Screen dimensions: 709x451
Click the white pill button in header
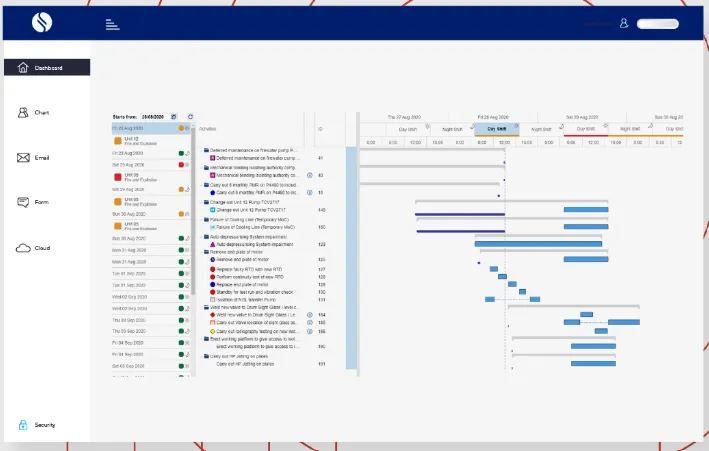pyautogui.click(x=657, y=24)
